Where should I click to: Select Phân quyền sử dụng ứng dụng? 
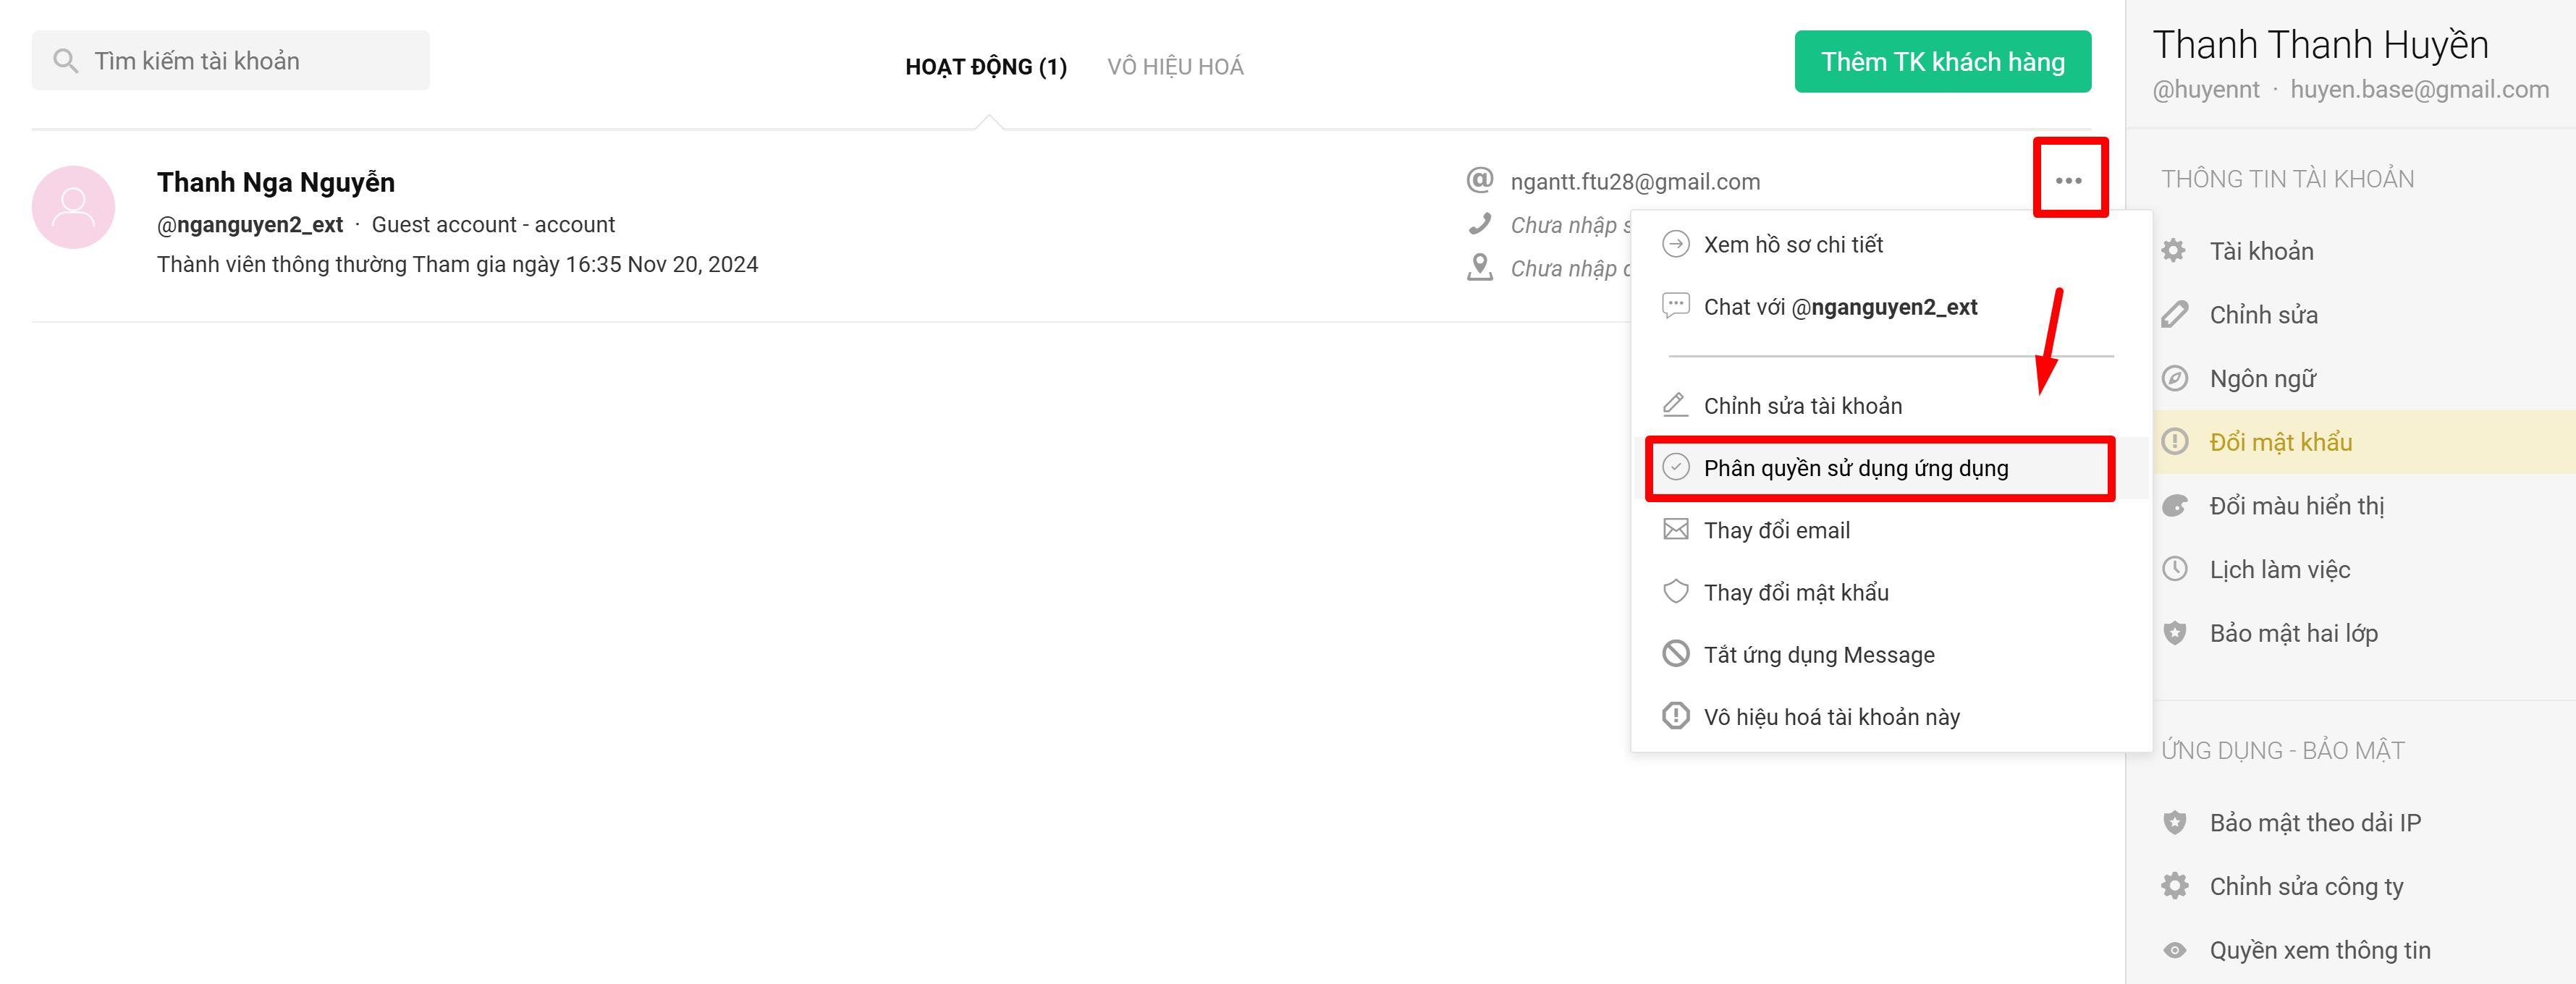1855,468
